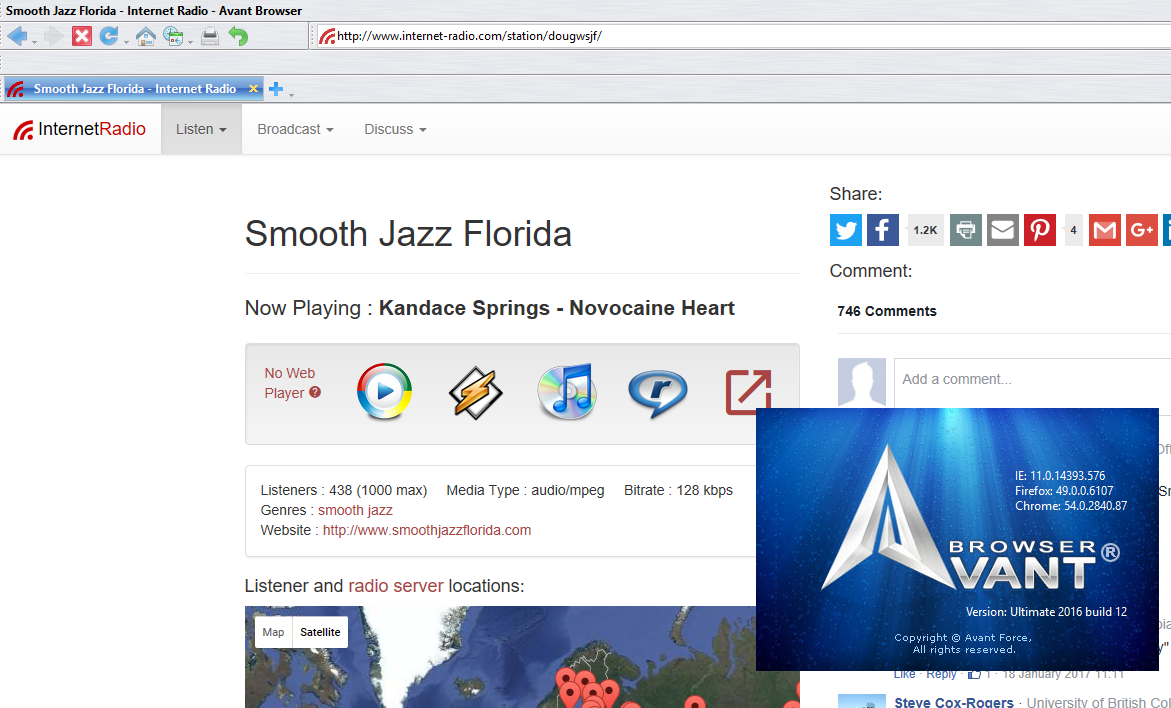Screen dimensions: 1171x708
Task: Click the browser Home icon
Action: pyautogui.click(x=146, y=37)
